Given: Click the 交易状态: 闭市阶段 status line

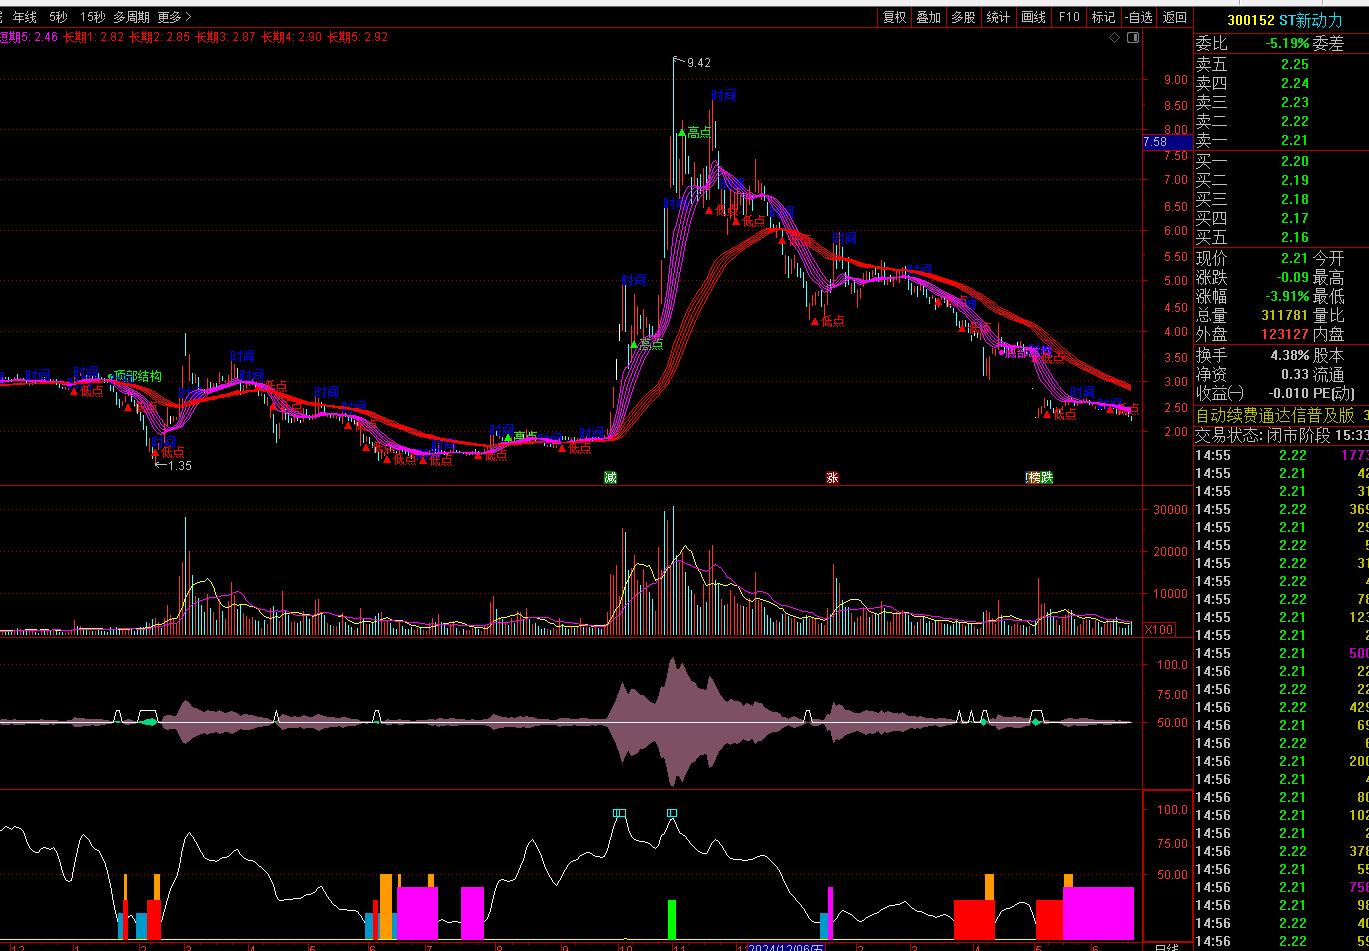Looking at the screenshot, I should tap(1263, 436).
